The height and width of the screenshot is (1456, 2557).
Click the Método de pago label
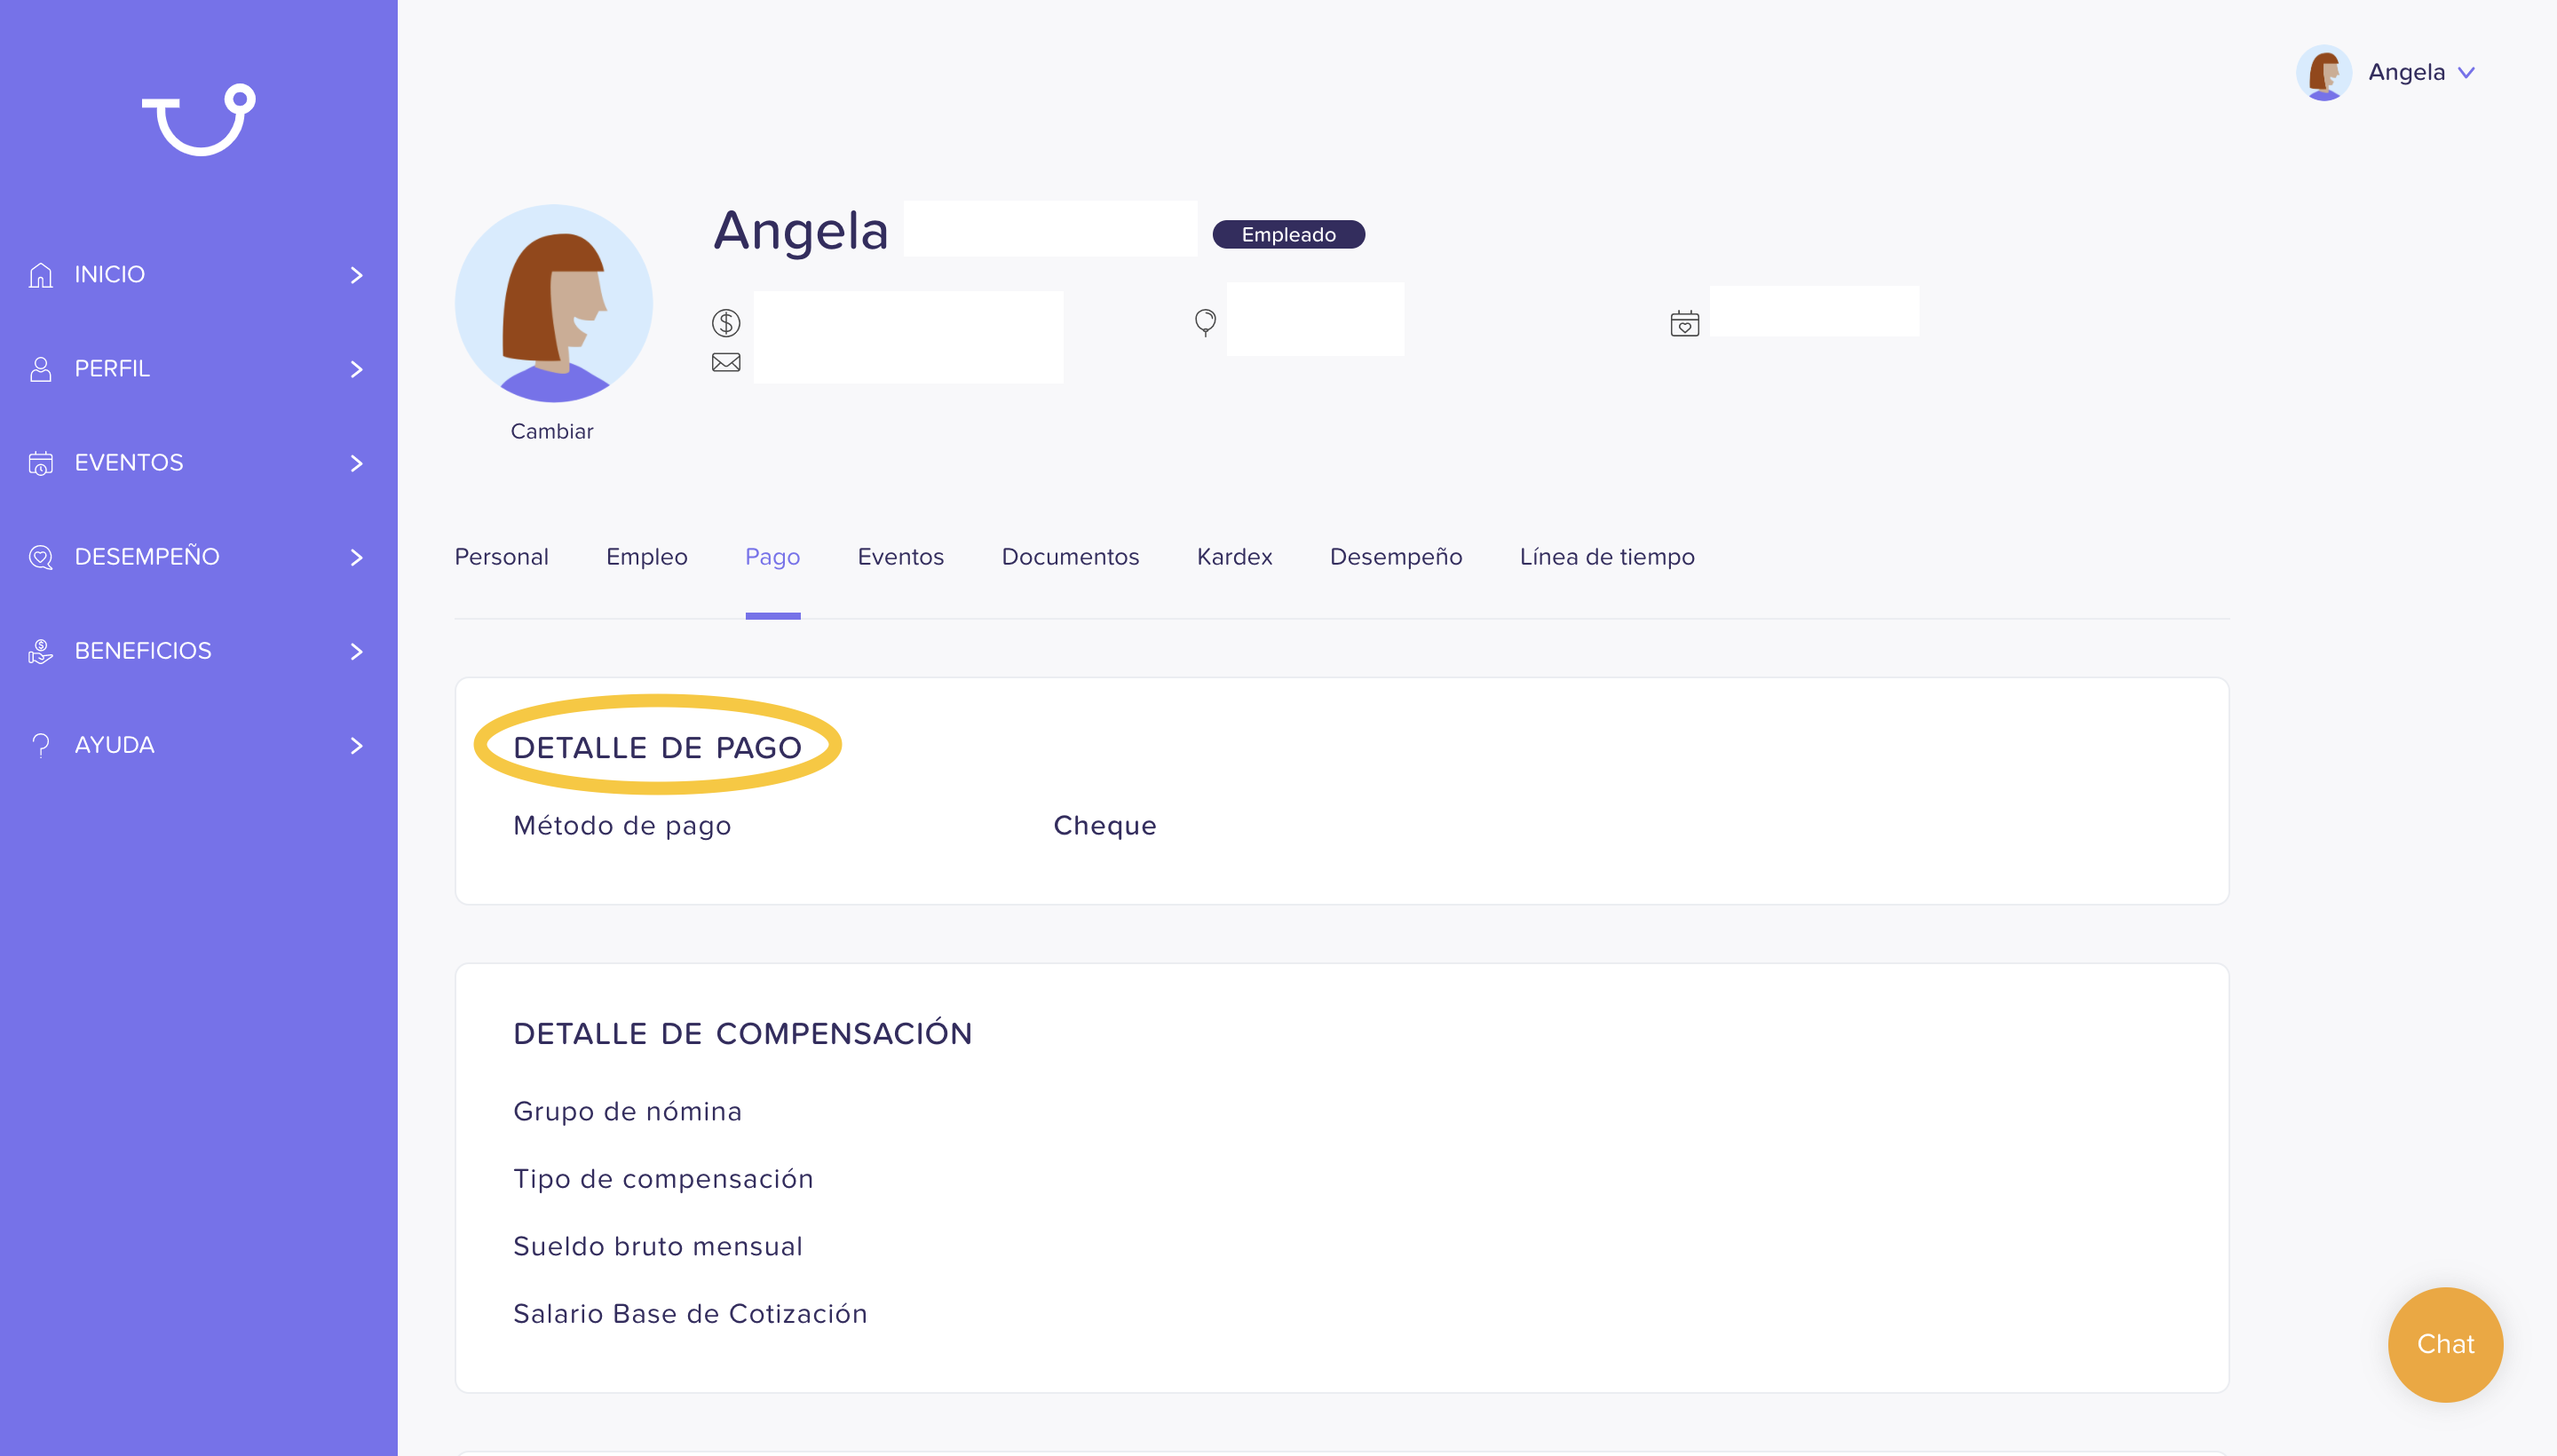tap(622, 825)
